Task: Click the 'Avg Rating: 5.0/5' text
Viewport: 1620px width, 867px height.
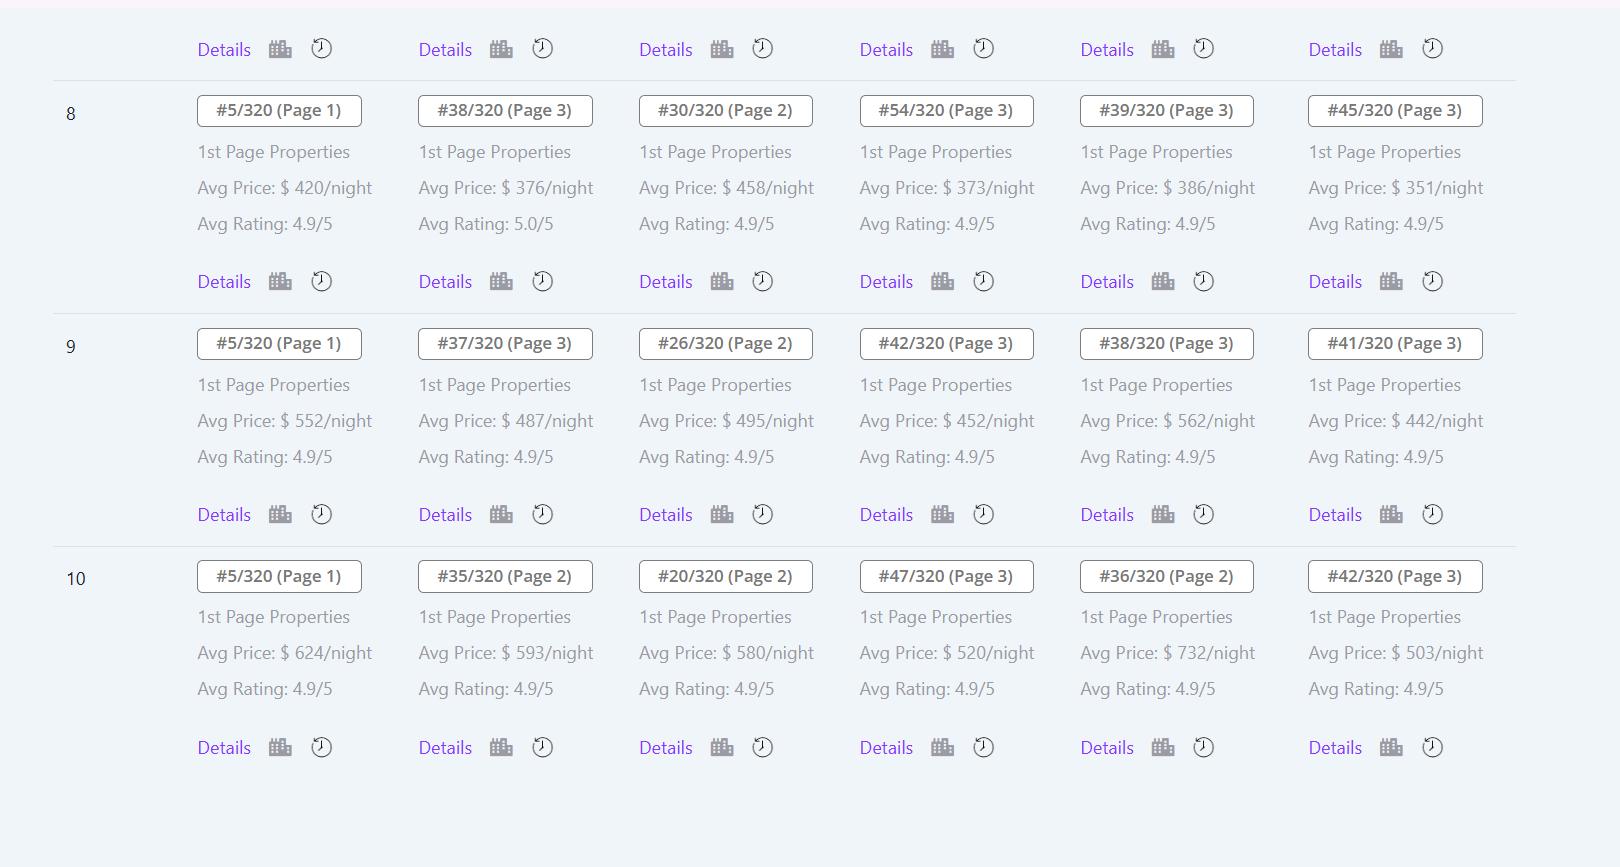Action: [486, 224]
